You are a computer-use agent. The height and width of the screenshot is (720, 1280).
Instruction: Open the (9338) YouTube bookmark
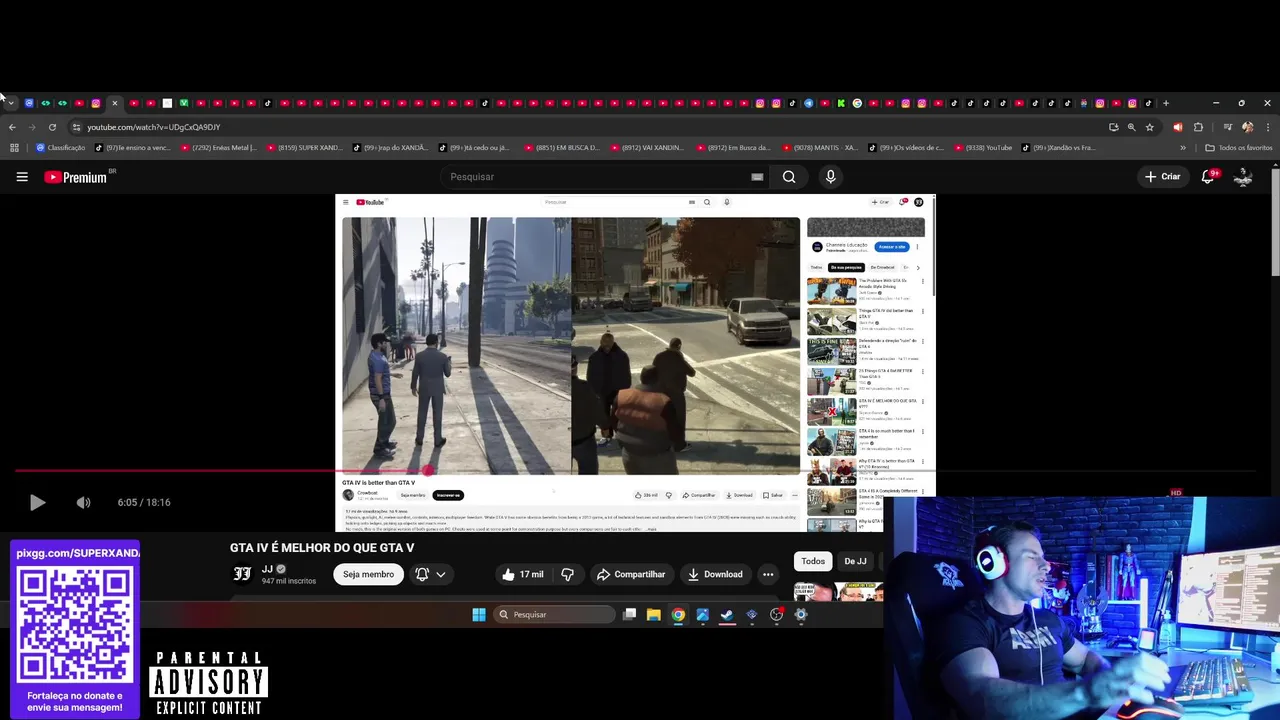click(983, 148)
